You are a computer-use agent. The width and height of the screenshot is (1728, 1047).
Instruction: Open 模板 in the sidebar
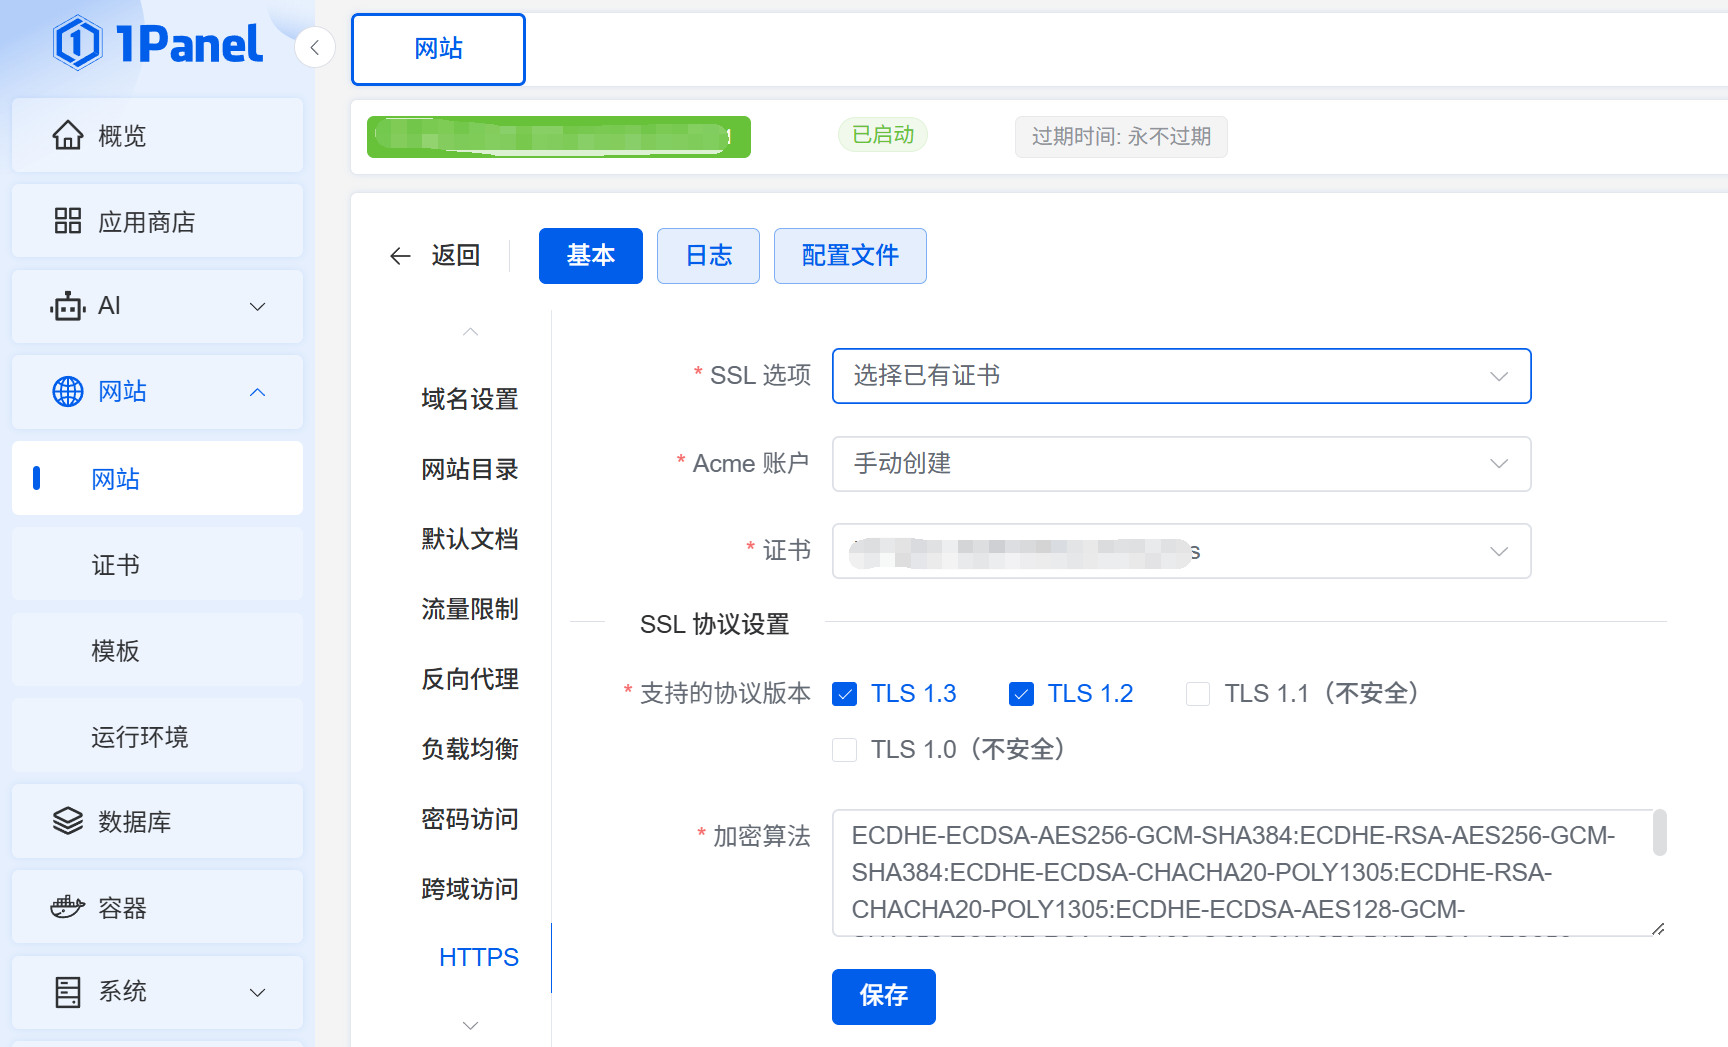click(157, 650)
